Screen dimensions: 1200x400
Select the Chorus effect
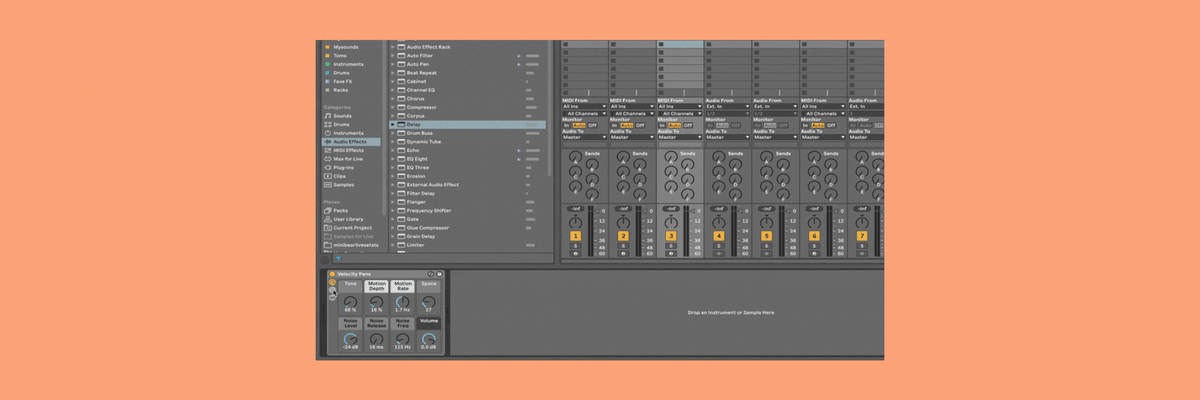416,99
